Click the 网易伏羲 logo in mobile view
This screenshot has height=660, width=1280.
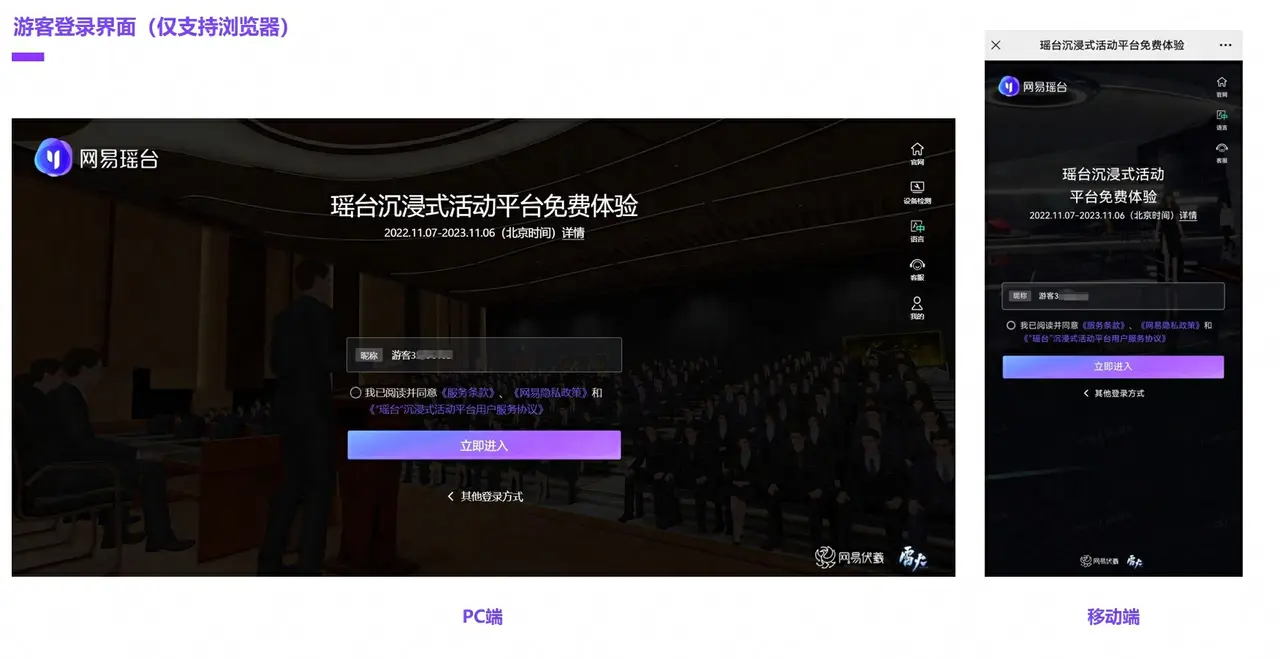point(1100,561)
